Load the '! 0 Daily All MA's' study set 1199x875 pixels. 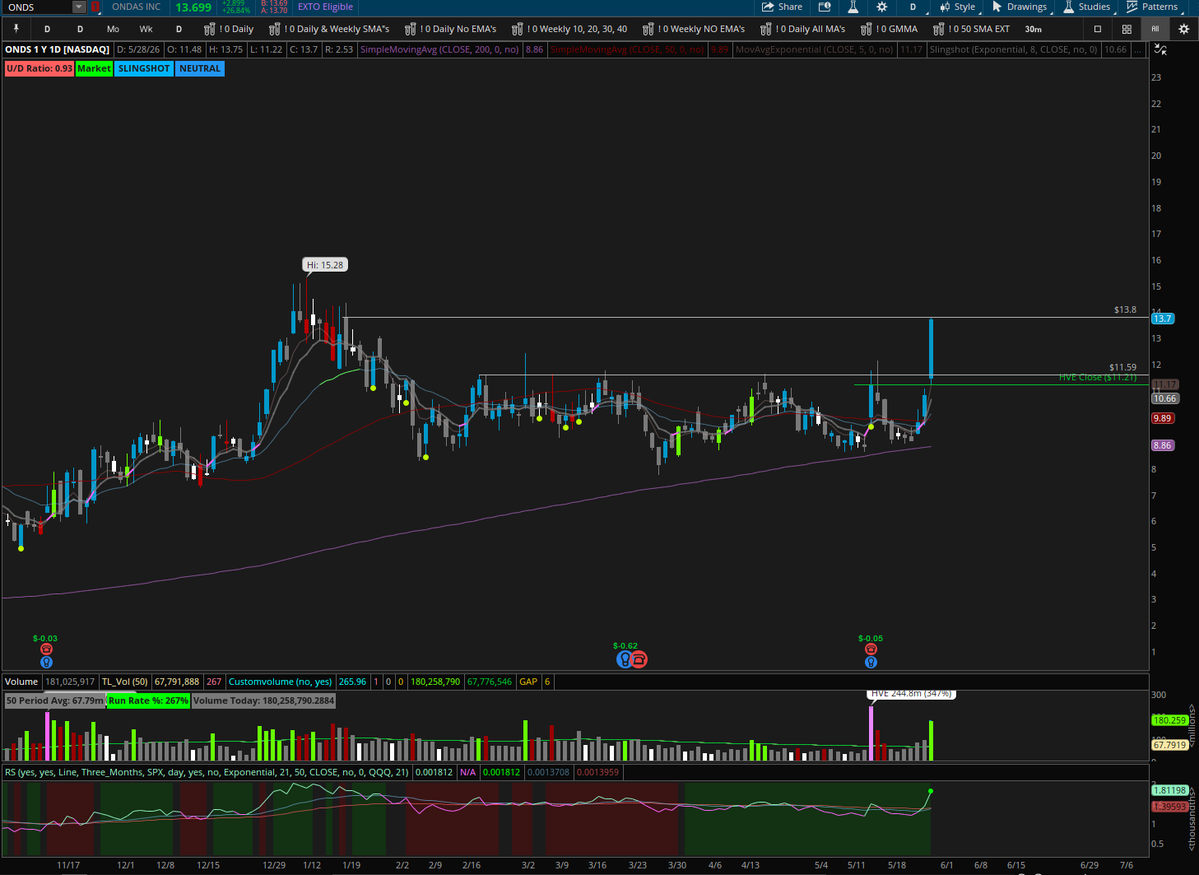pos(803,29)
